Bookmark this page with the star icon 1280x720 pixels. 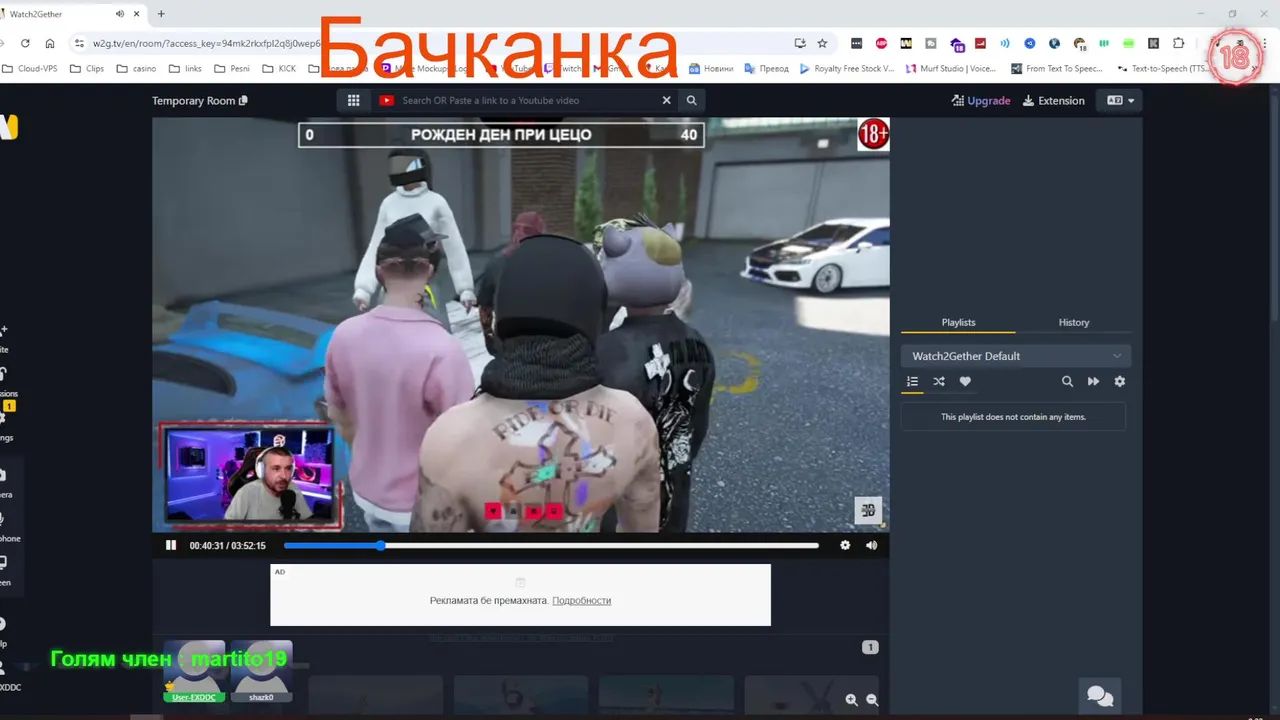(822, 43)
